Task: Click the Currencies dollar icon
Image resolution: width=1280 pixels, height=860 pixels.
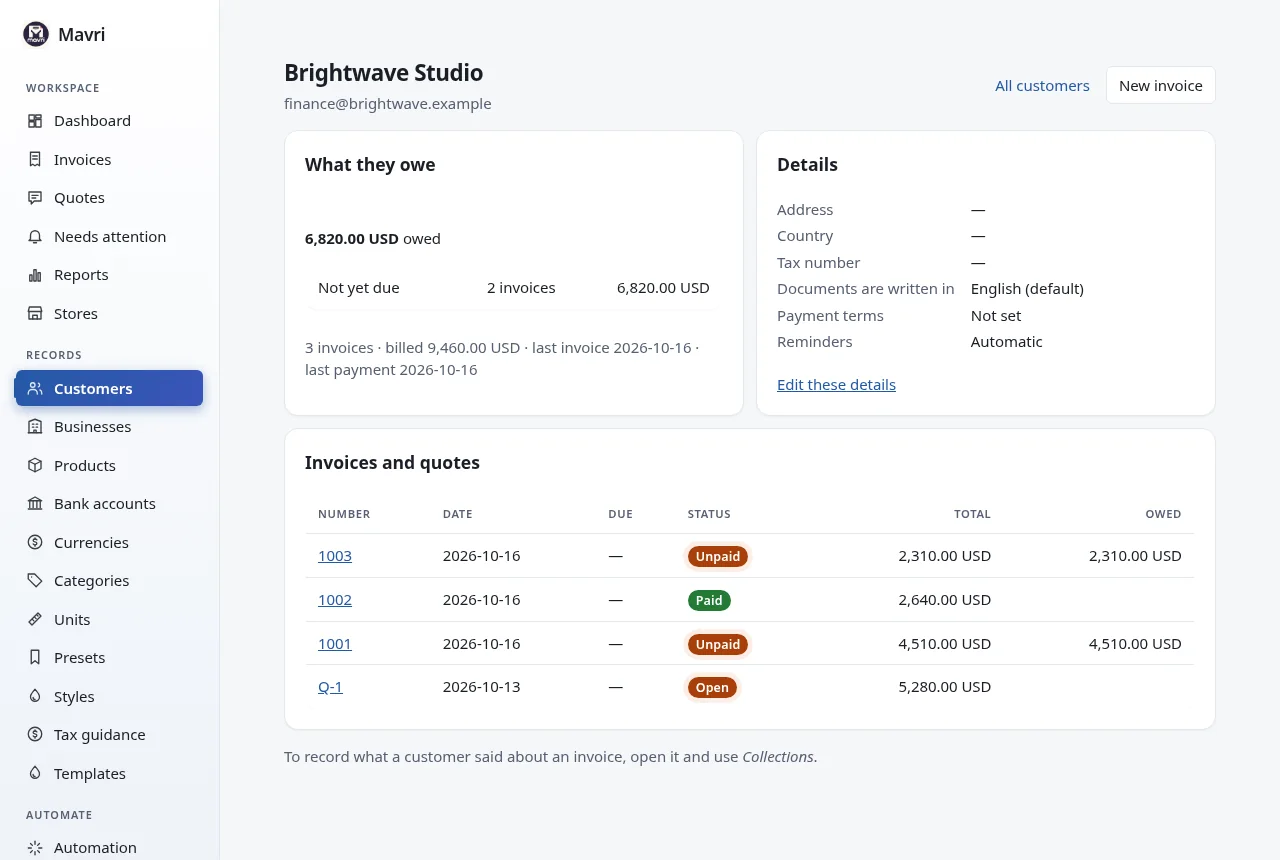Action: (35, 543)
